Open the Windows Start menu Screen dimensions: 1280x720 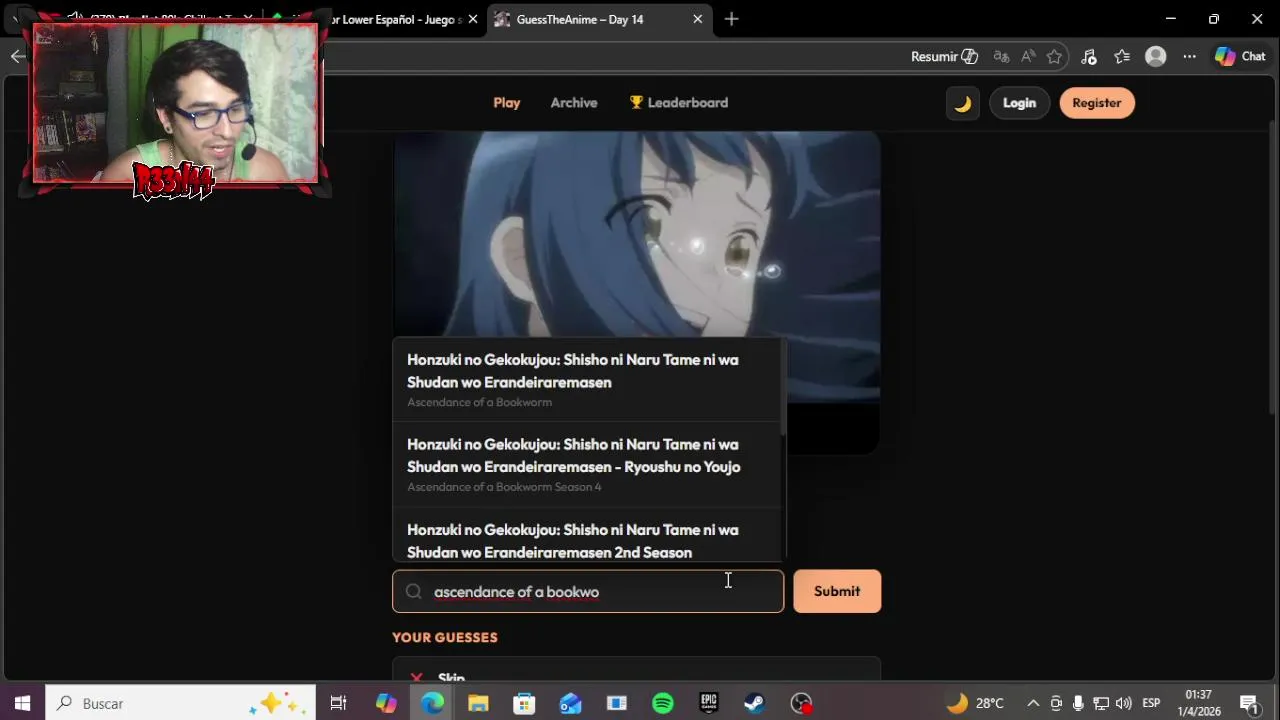coord(22,703)
